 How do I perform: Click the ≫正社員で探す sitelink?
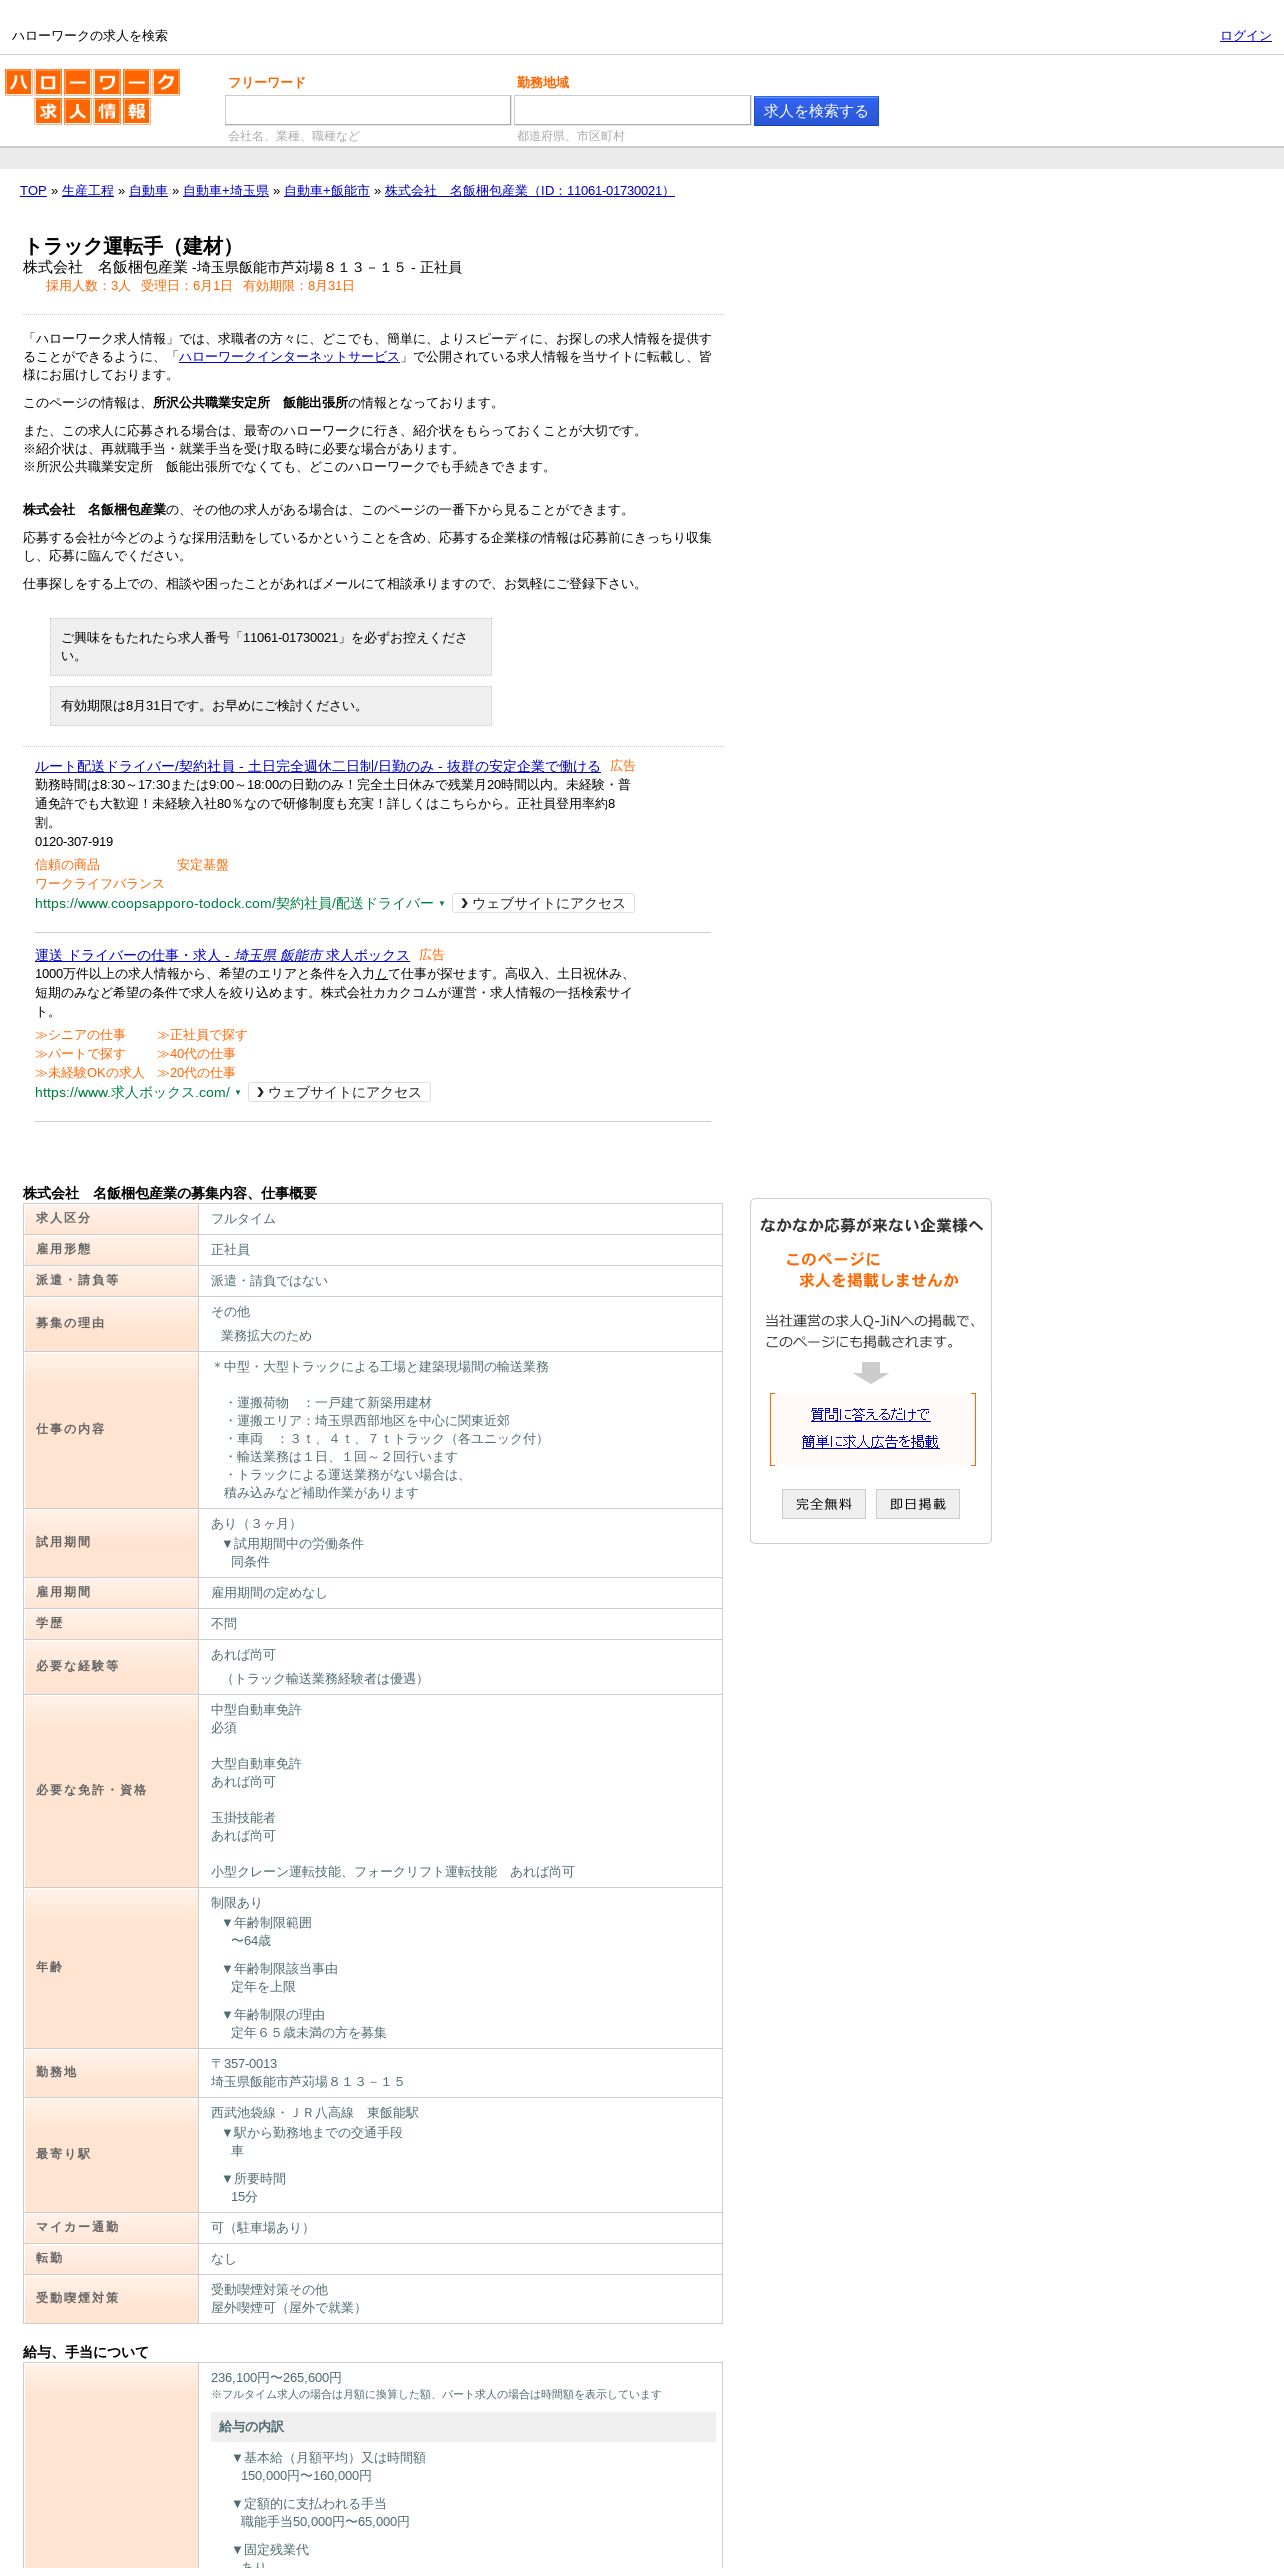click(202, 1035)
